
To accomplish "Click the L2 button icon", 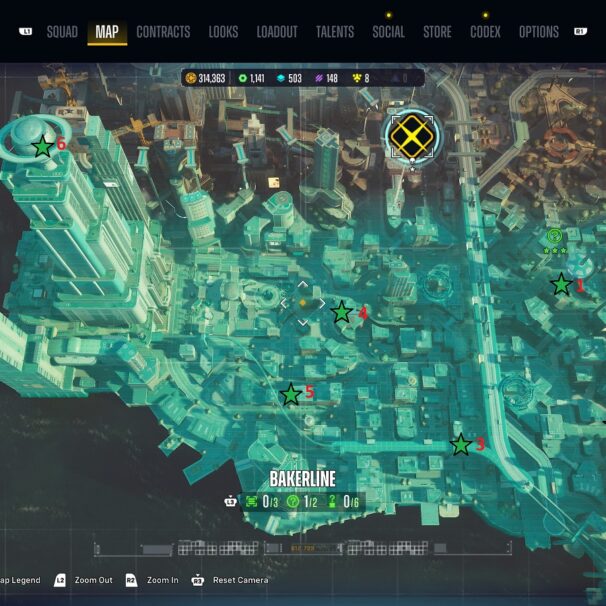I will coord(60,580).
